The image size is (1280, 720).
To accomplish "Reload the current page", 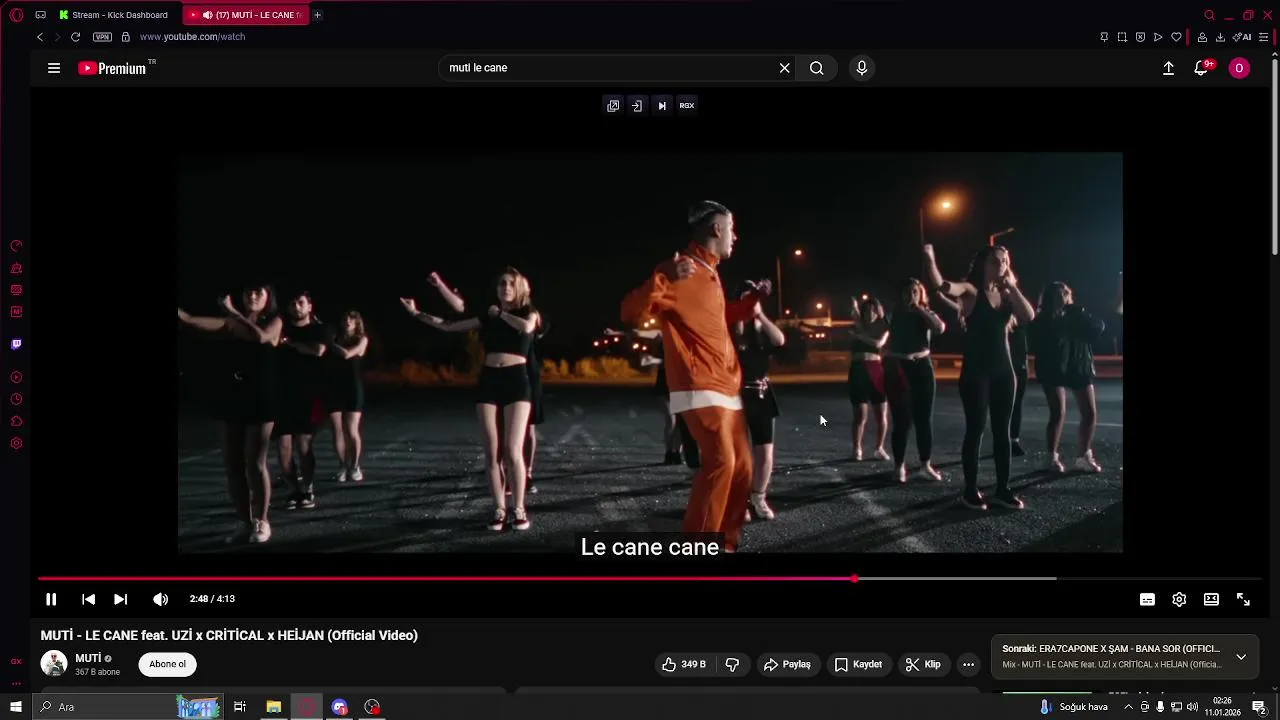I will [x=75, y=37].
